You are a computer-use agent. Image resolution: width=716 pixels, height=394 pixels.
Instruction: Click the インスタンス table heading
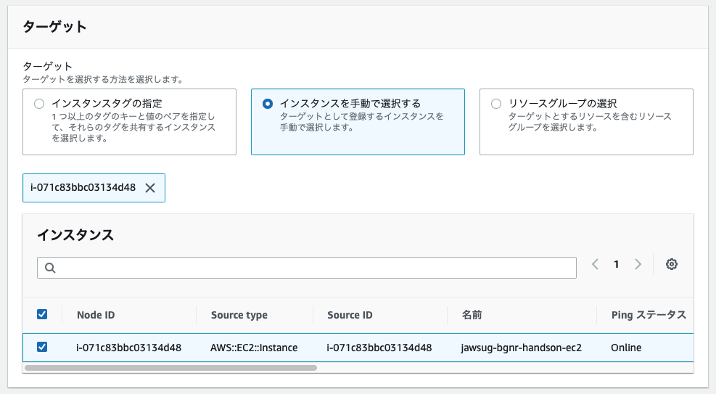(75, 235)
